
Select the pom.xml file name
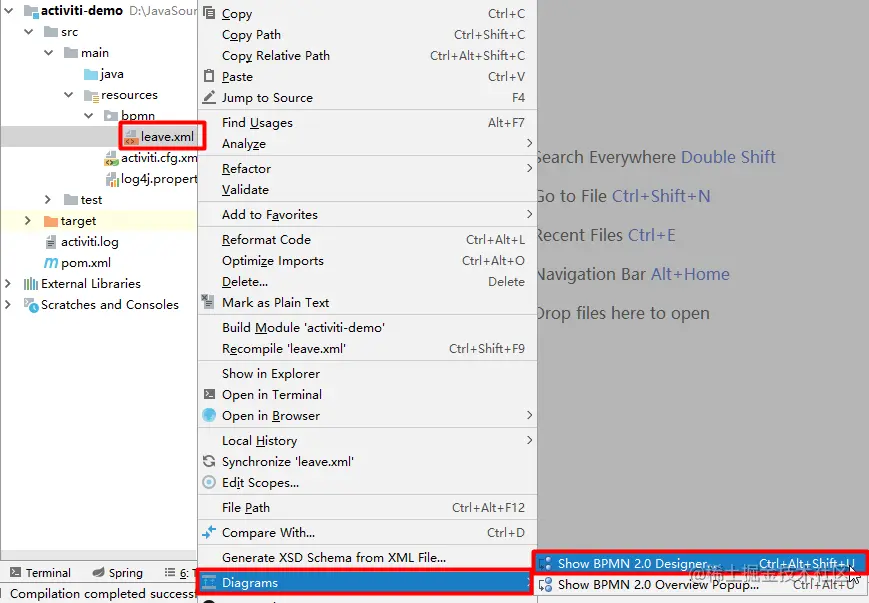click(x=86, y=263)
